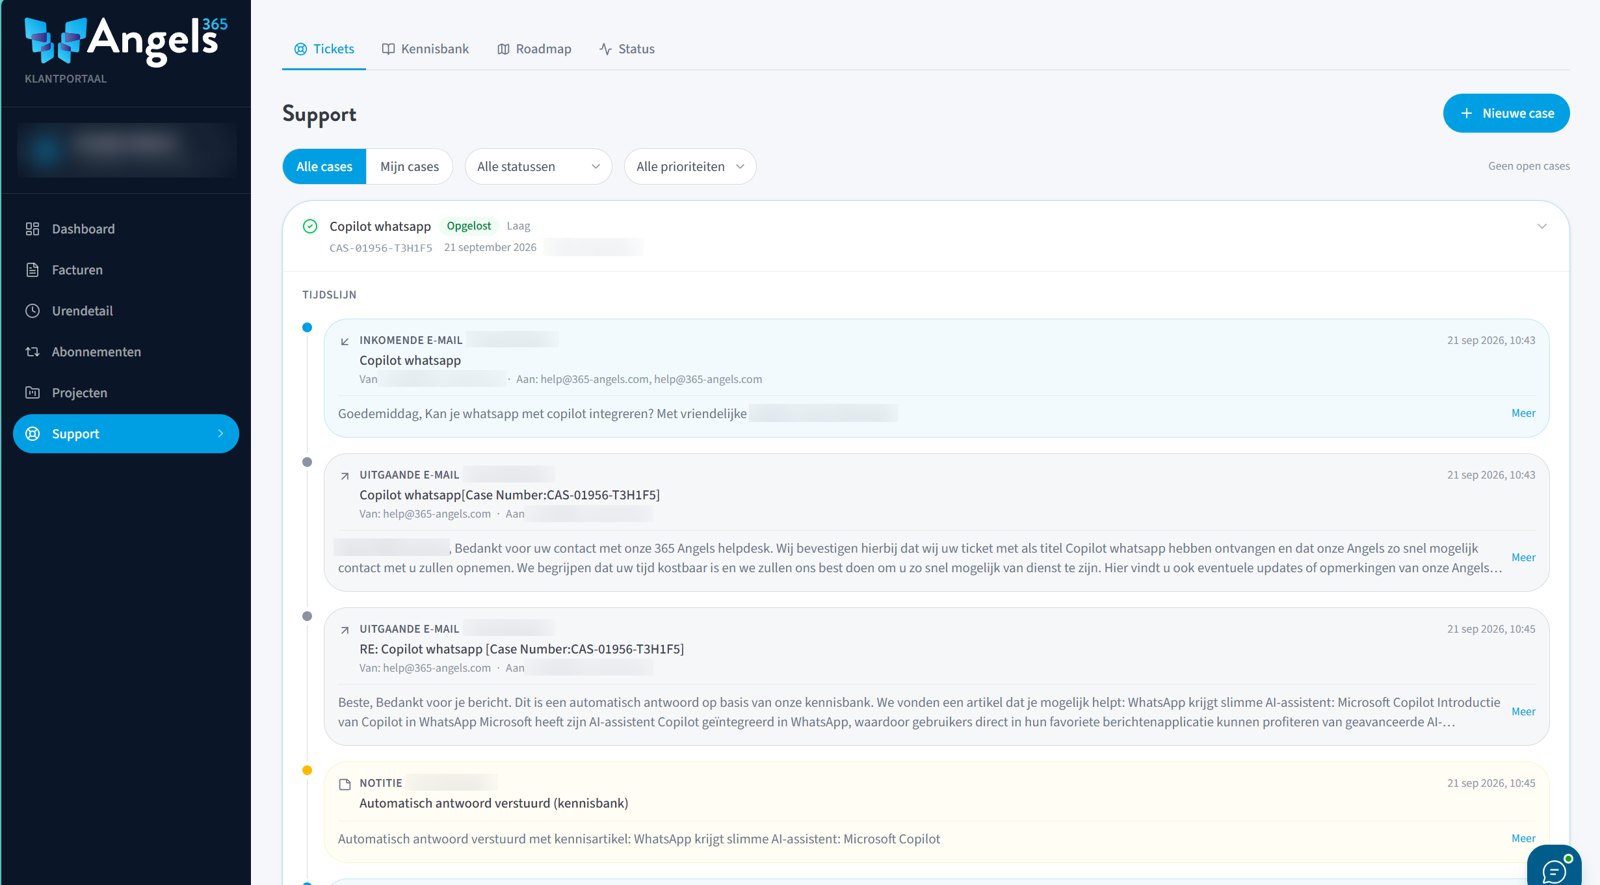Image resolution: width=1600 pixels, height=885 pixels.
Task: Click Meer on incoming email
Action: tap(1523, 413)
